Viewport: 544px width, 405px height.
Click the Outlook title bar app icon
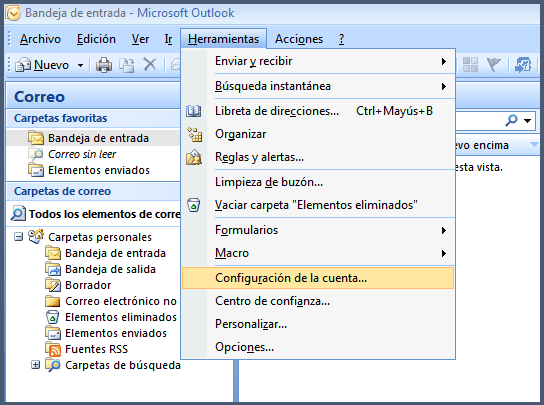[13, 13]
